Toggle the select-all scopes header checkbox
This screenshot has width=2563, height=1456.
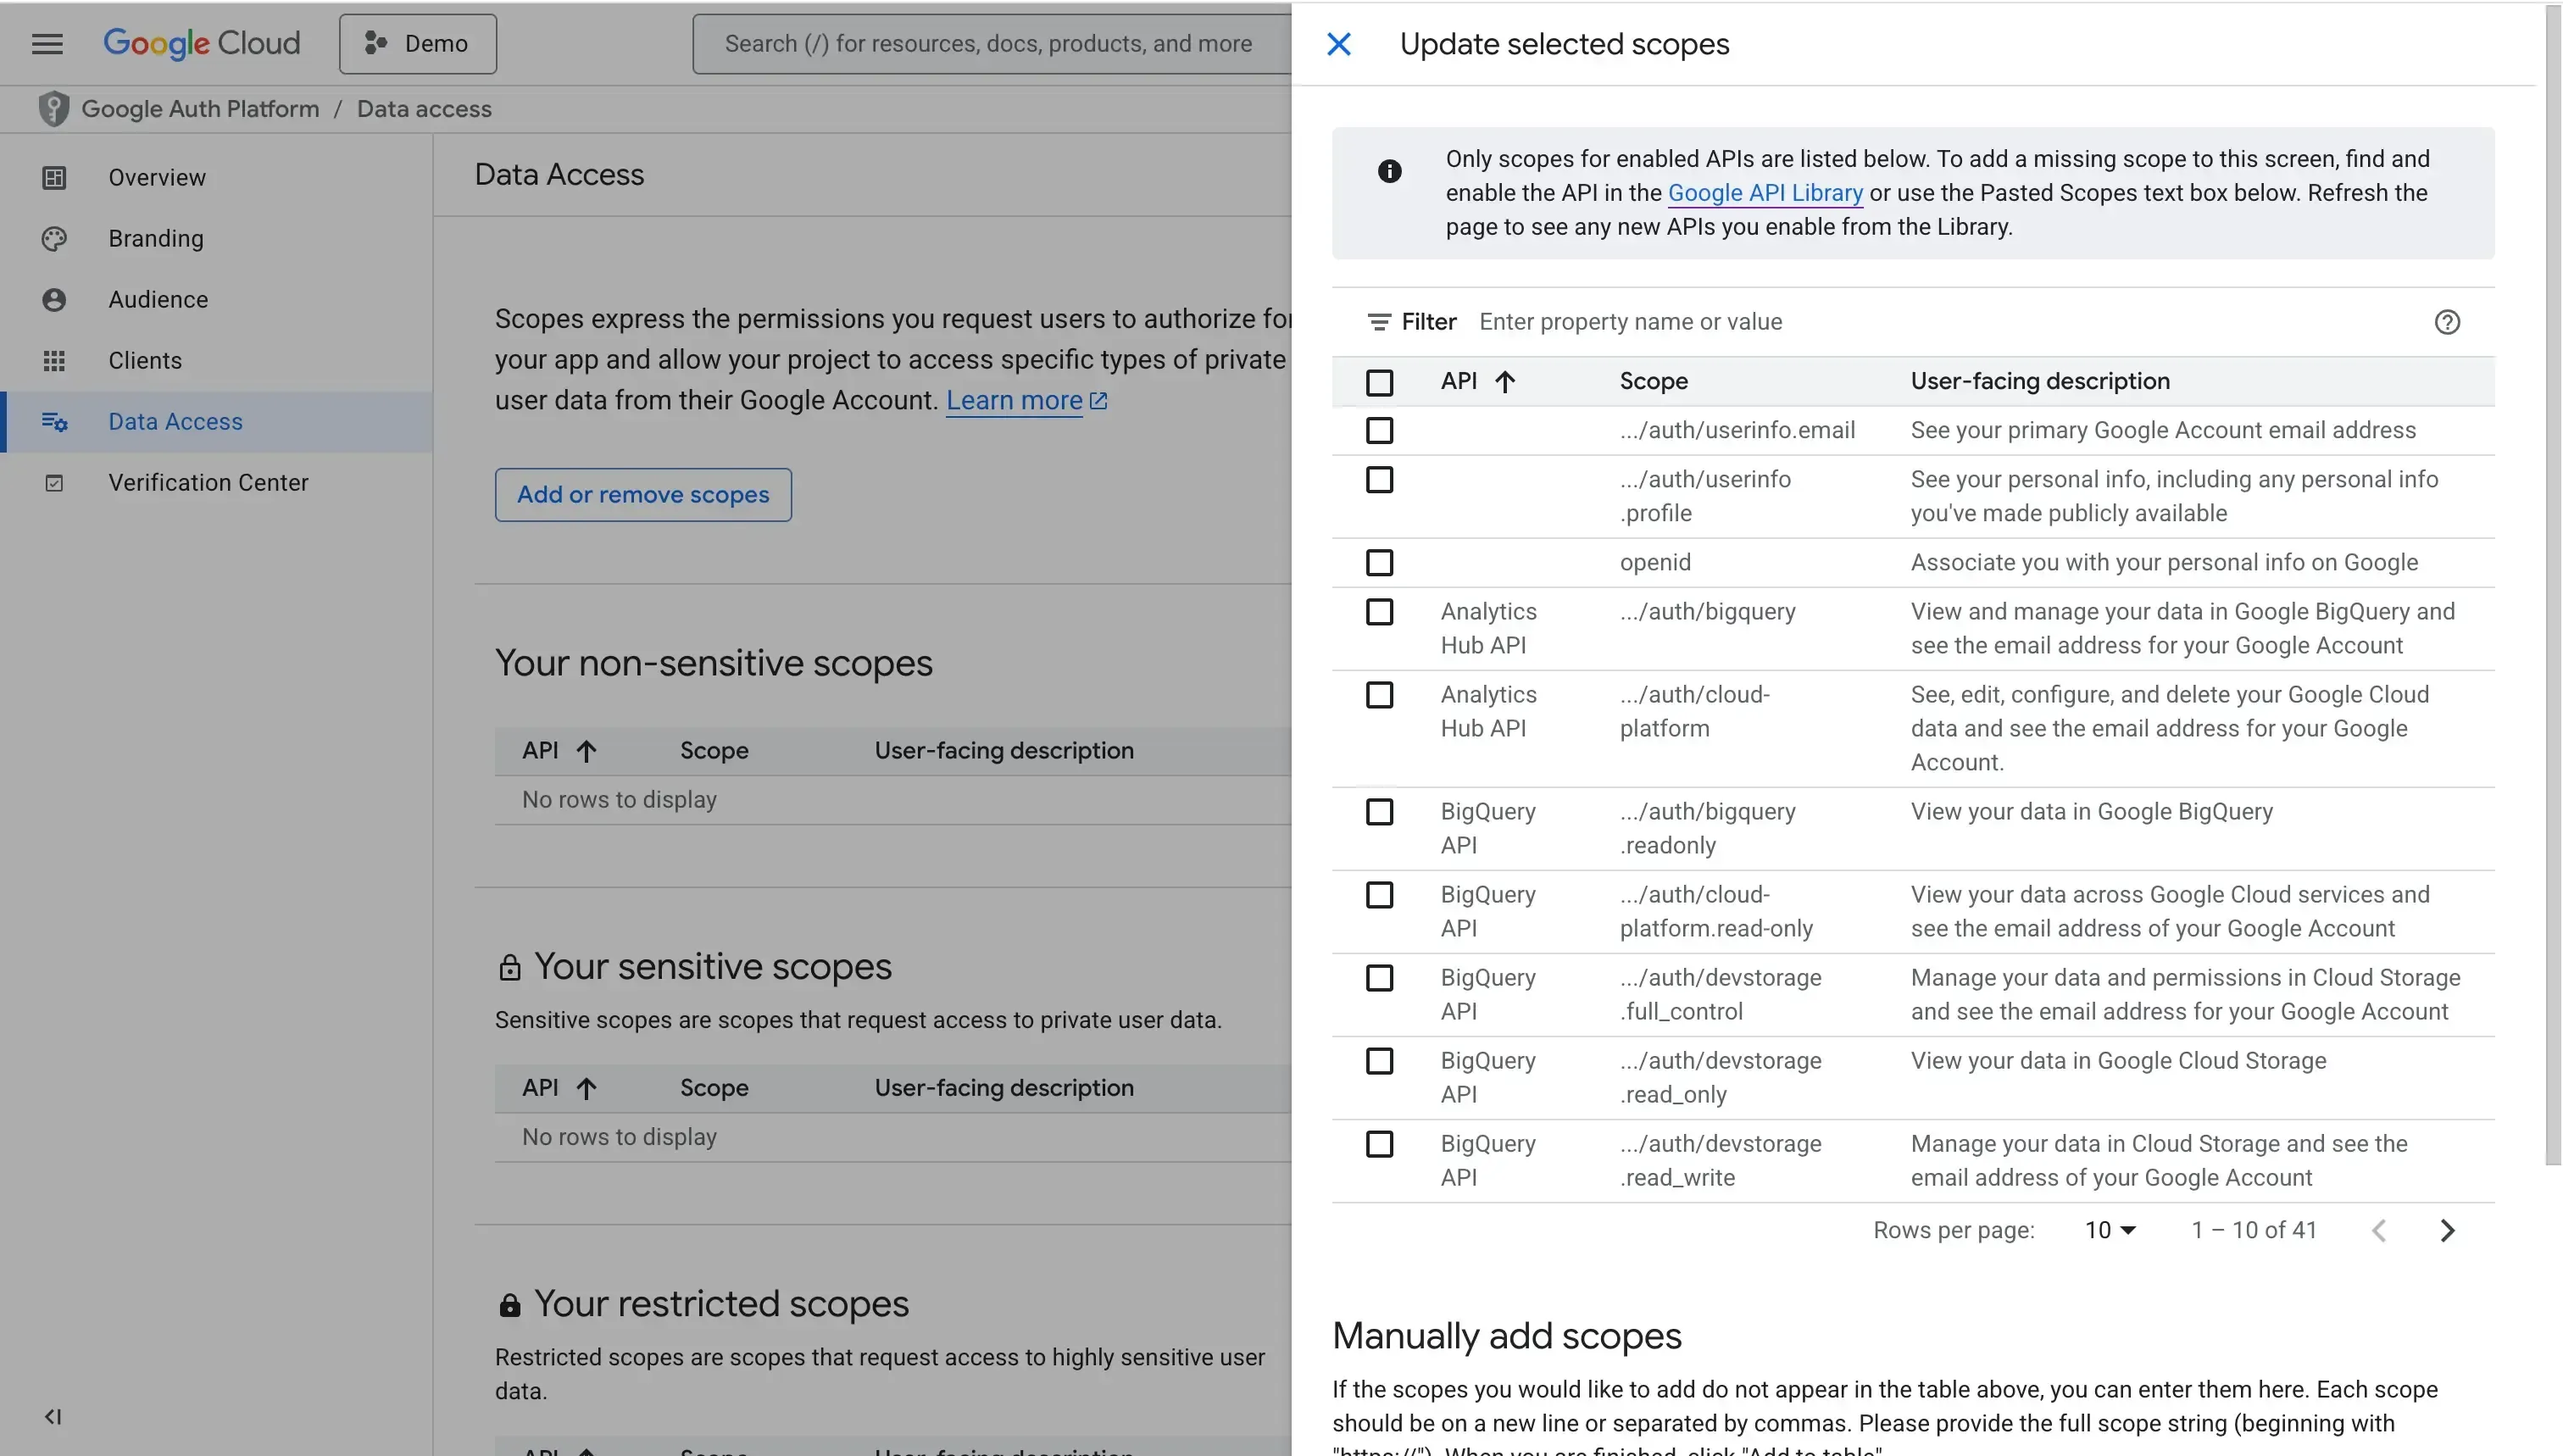coord(1379,382)
